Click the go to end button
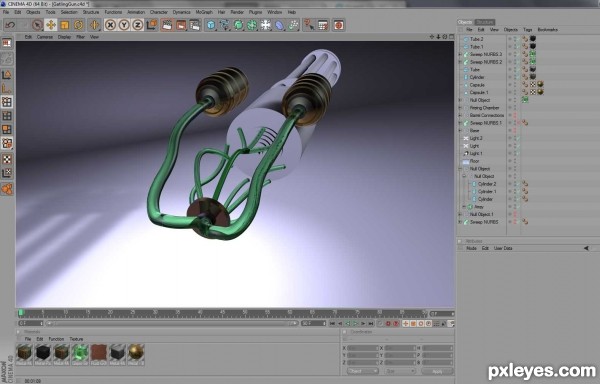Screen dimensions: 600x384 coord(371,324)
